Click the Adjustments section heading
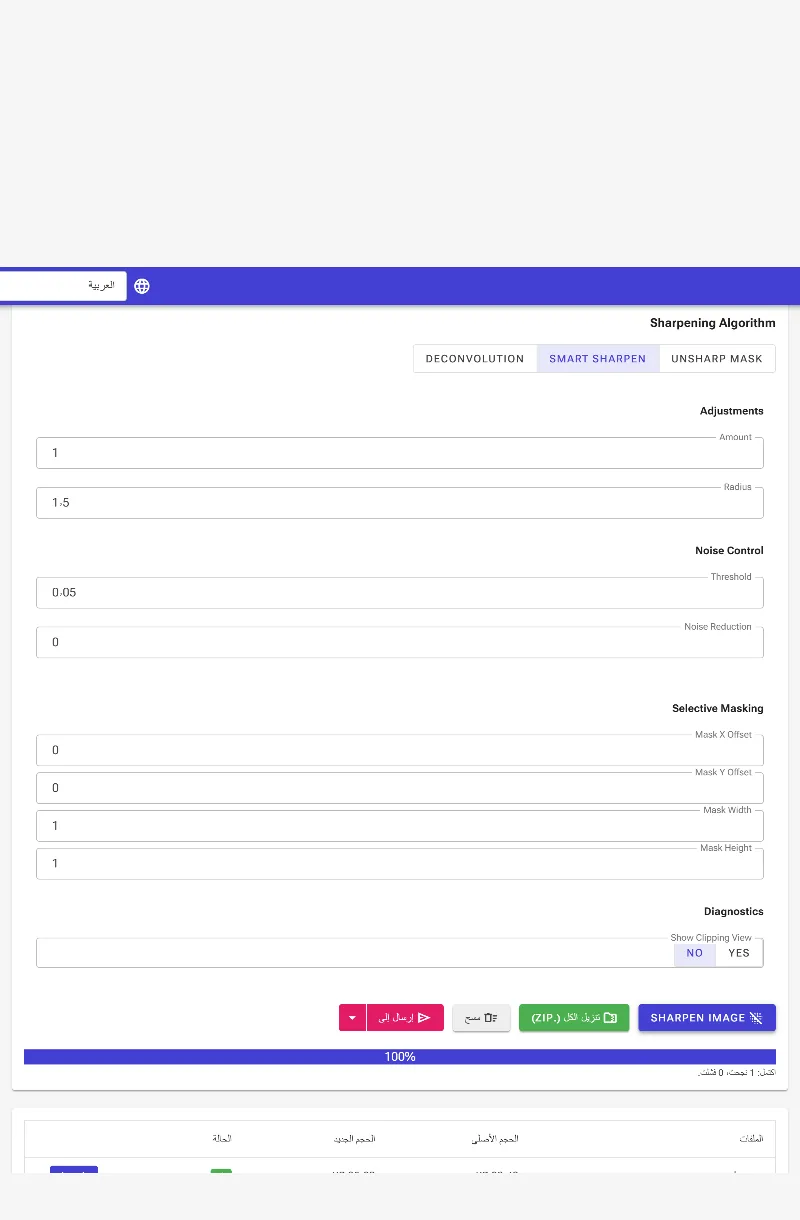This screenshot has width=800, height=1220. 732,411
